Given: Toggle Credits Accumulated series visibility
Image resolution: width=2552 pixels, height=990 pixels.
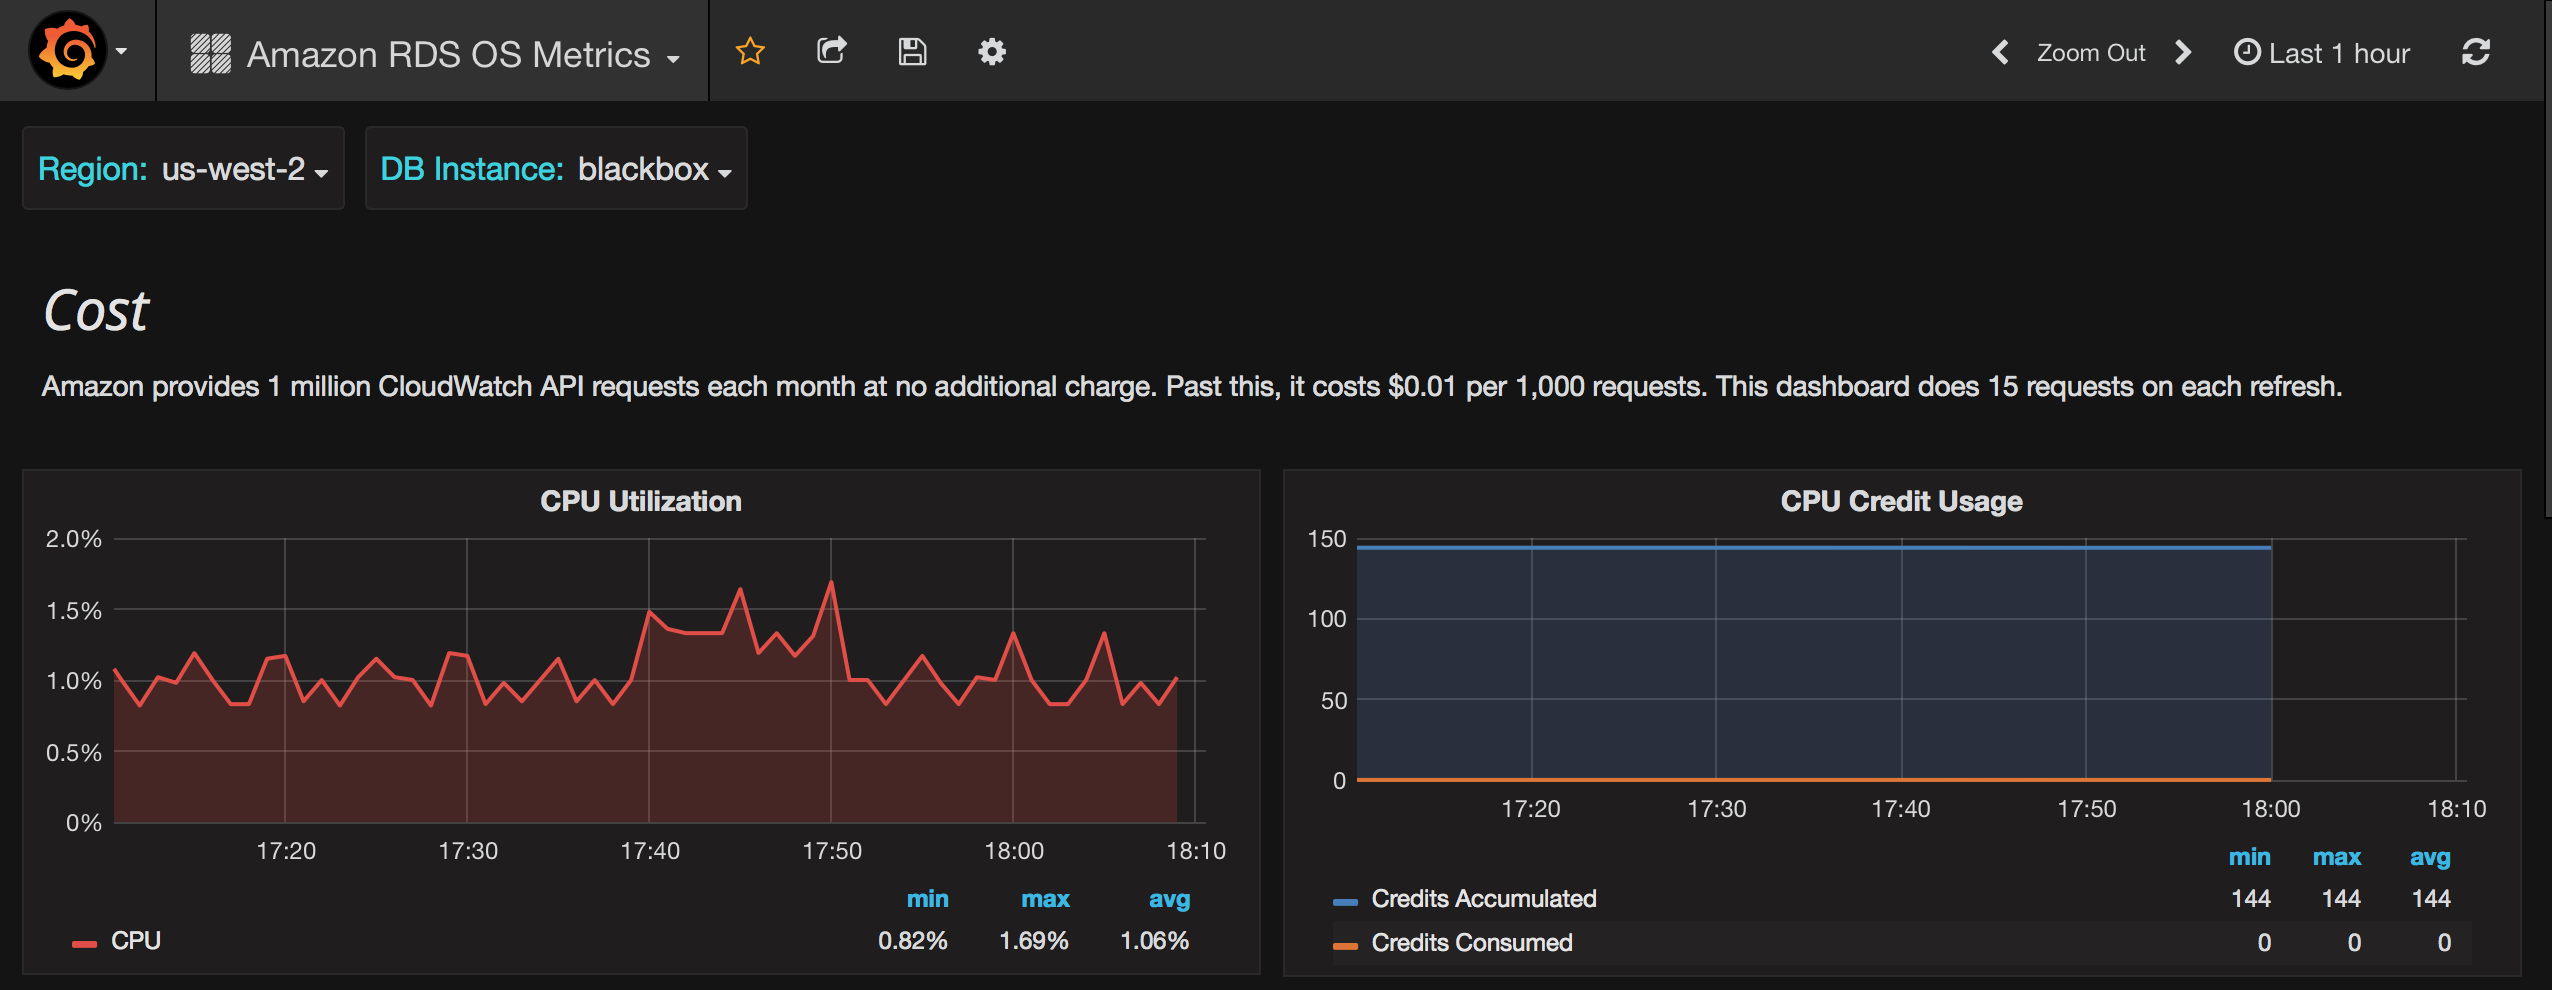Looking at the screenshot, I should (1483, 899).
